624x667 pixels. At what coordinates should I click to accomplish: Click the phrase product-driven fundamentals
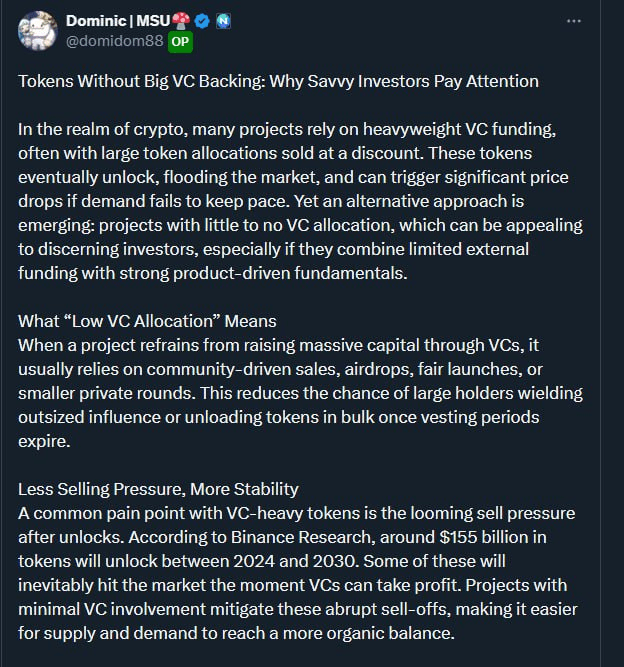pos(290,274)
